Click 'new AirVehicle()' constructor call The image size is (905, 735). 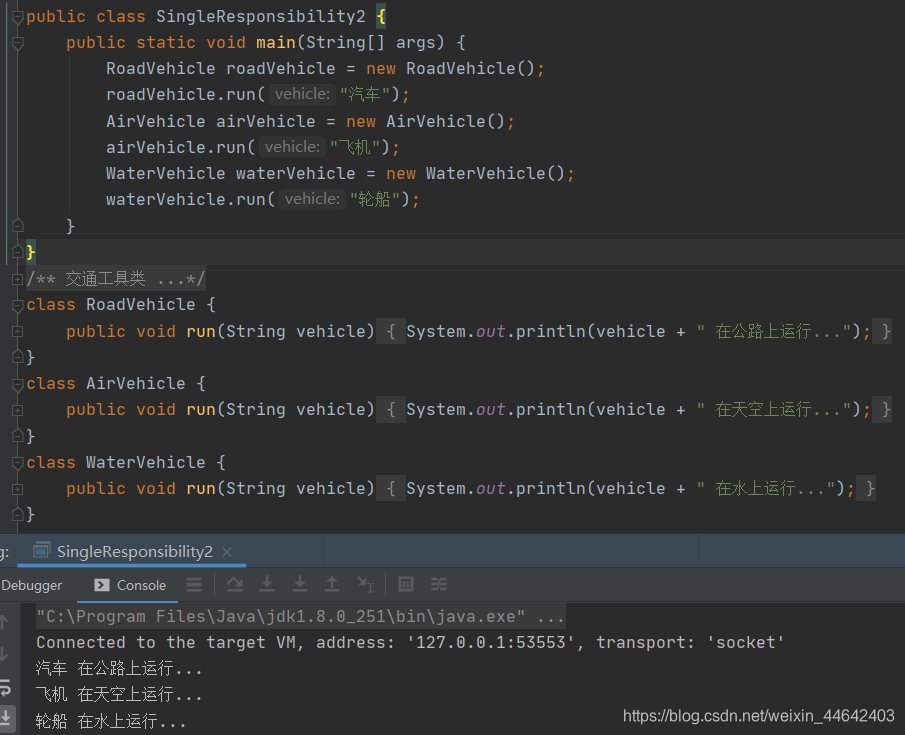click(x=425, y=121)
